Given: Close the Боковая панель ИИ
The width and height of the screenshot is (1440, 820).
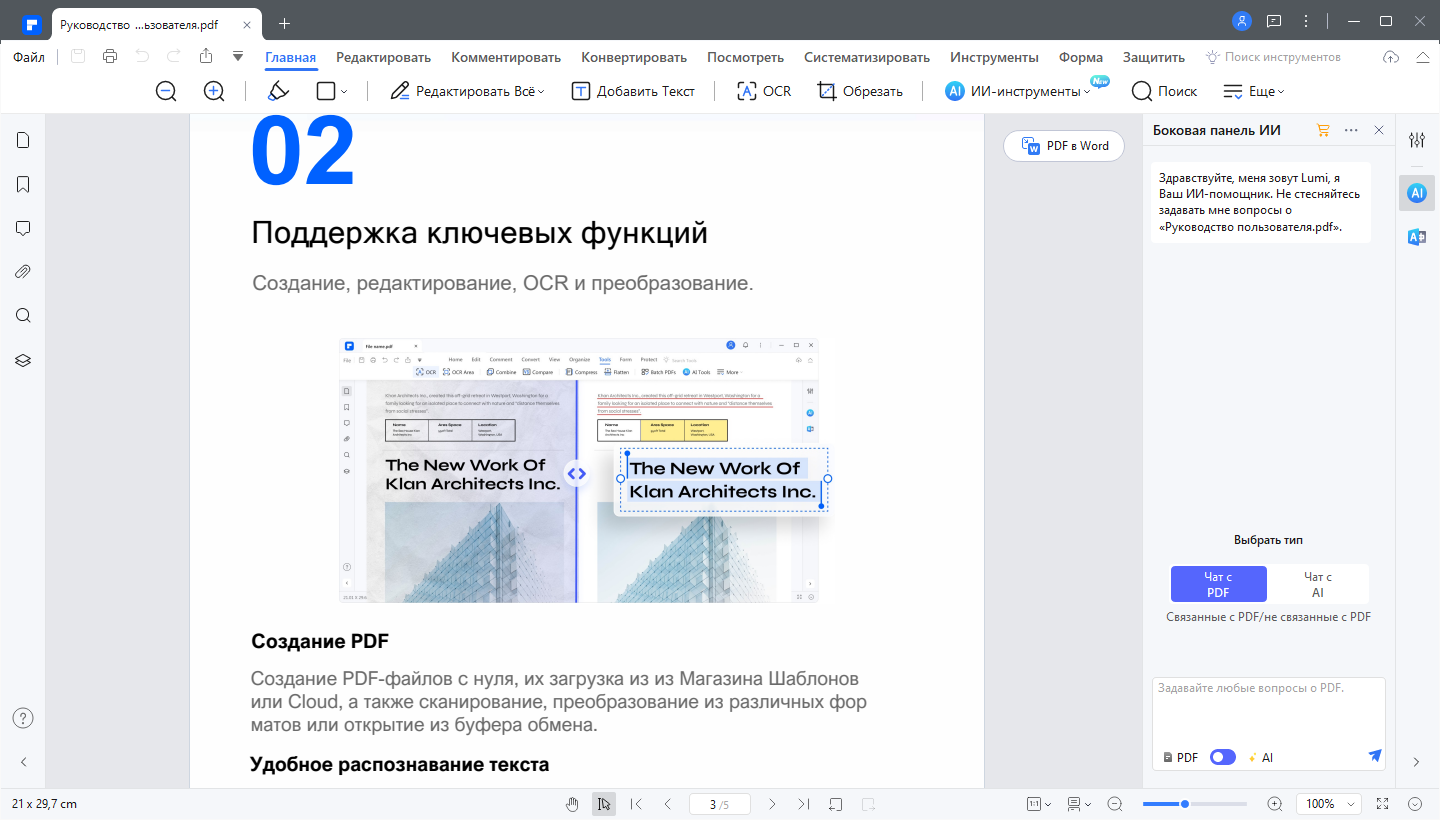Looking at the screenshot, I should [1379, 130].
